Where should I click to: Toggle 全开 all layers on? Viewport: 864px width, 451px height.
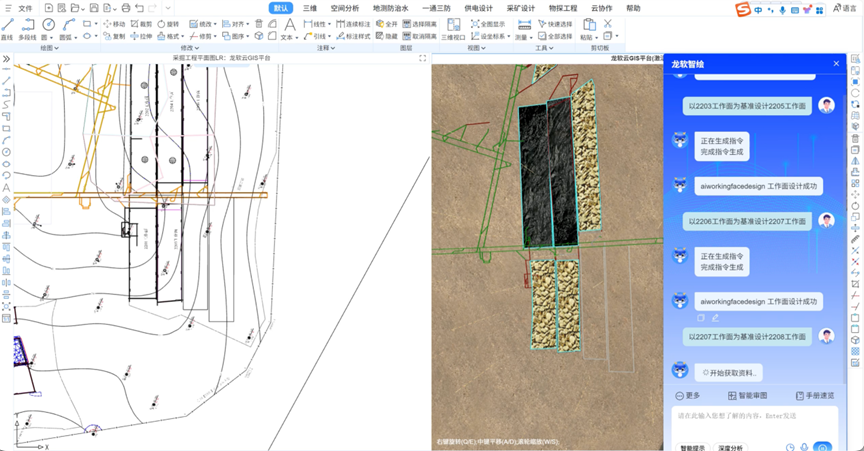point(386,23)
